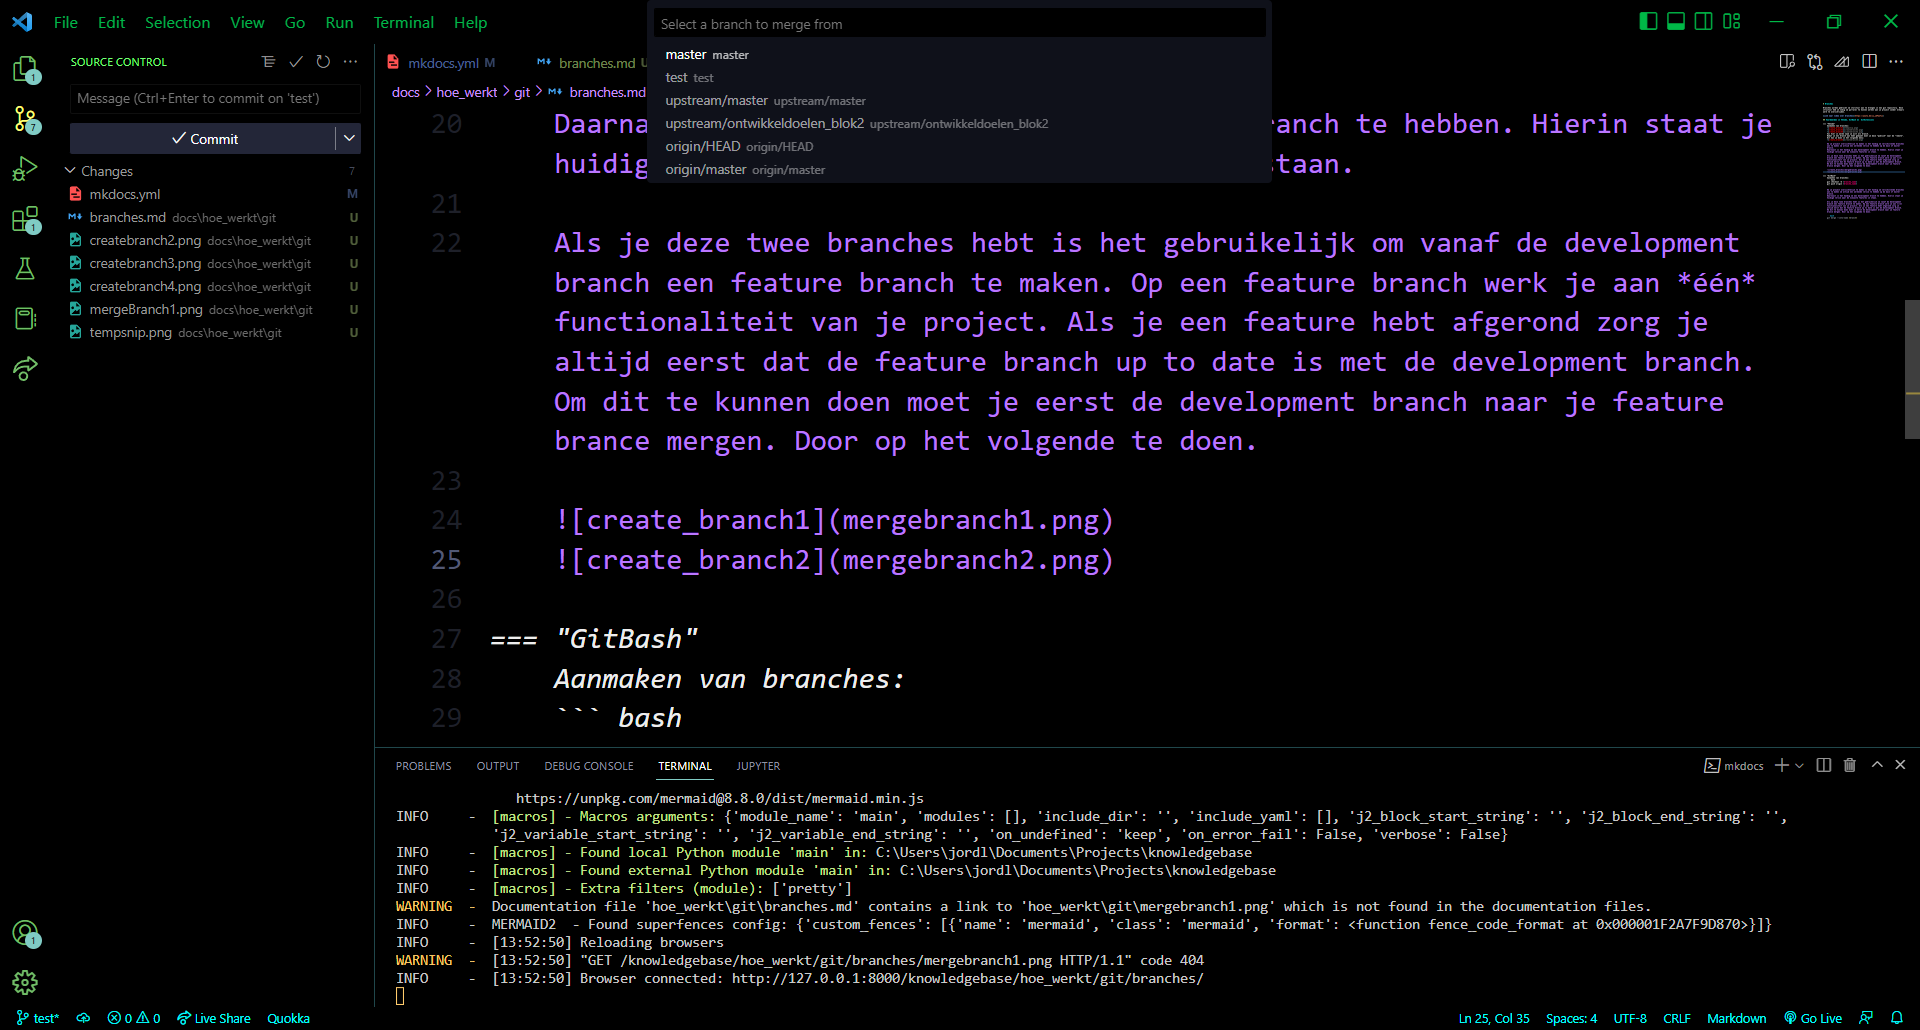Screen dimensions: 1920x1030
Task: Open tempsnip.png in changes list
Action: pos(213,332)
